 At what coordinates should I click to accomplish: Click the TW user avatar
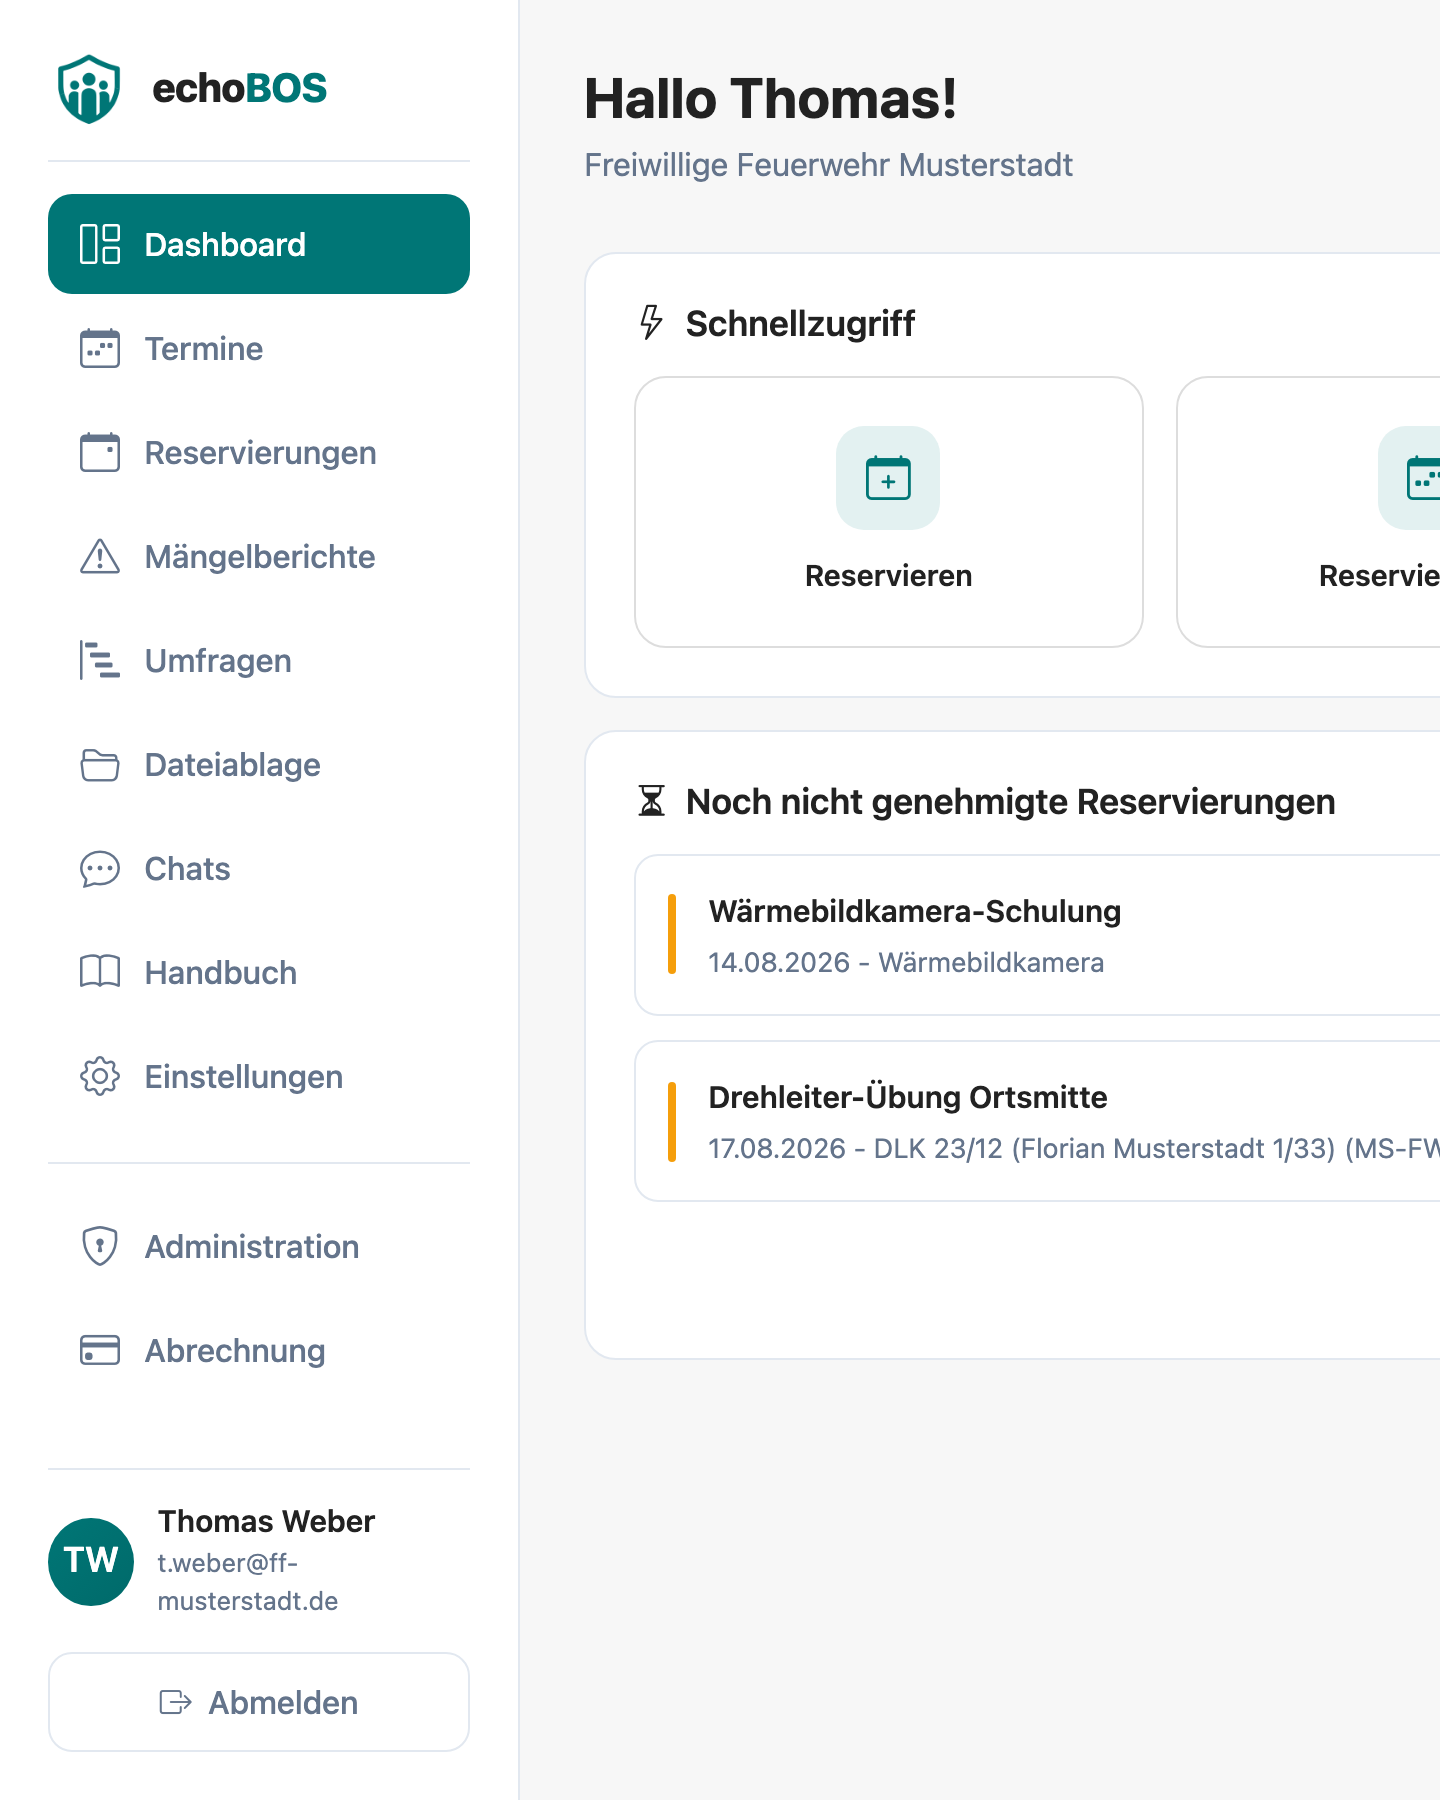91,1561
